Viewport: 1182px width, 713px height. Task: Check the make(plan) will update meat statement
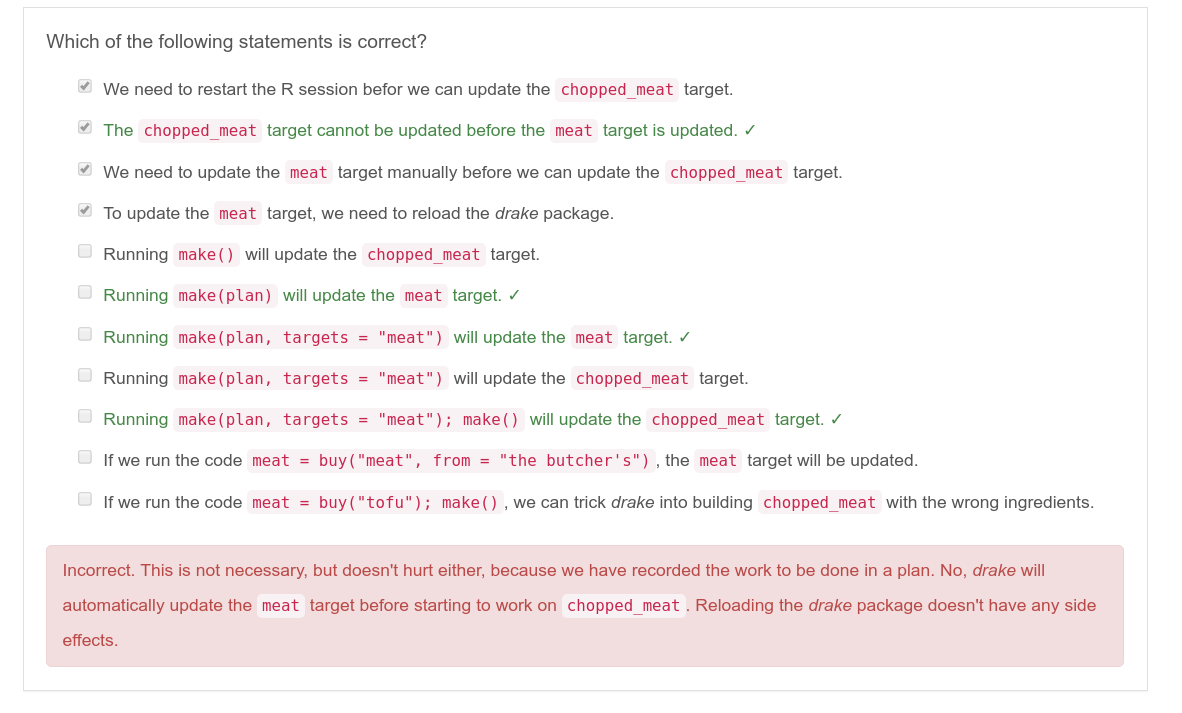pyautogui.click(x=85, y=292)
